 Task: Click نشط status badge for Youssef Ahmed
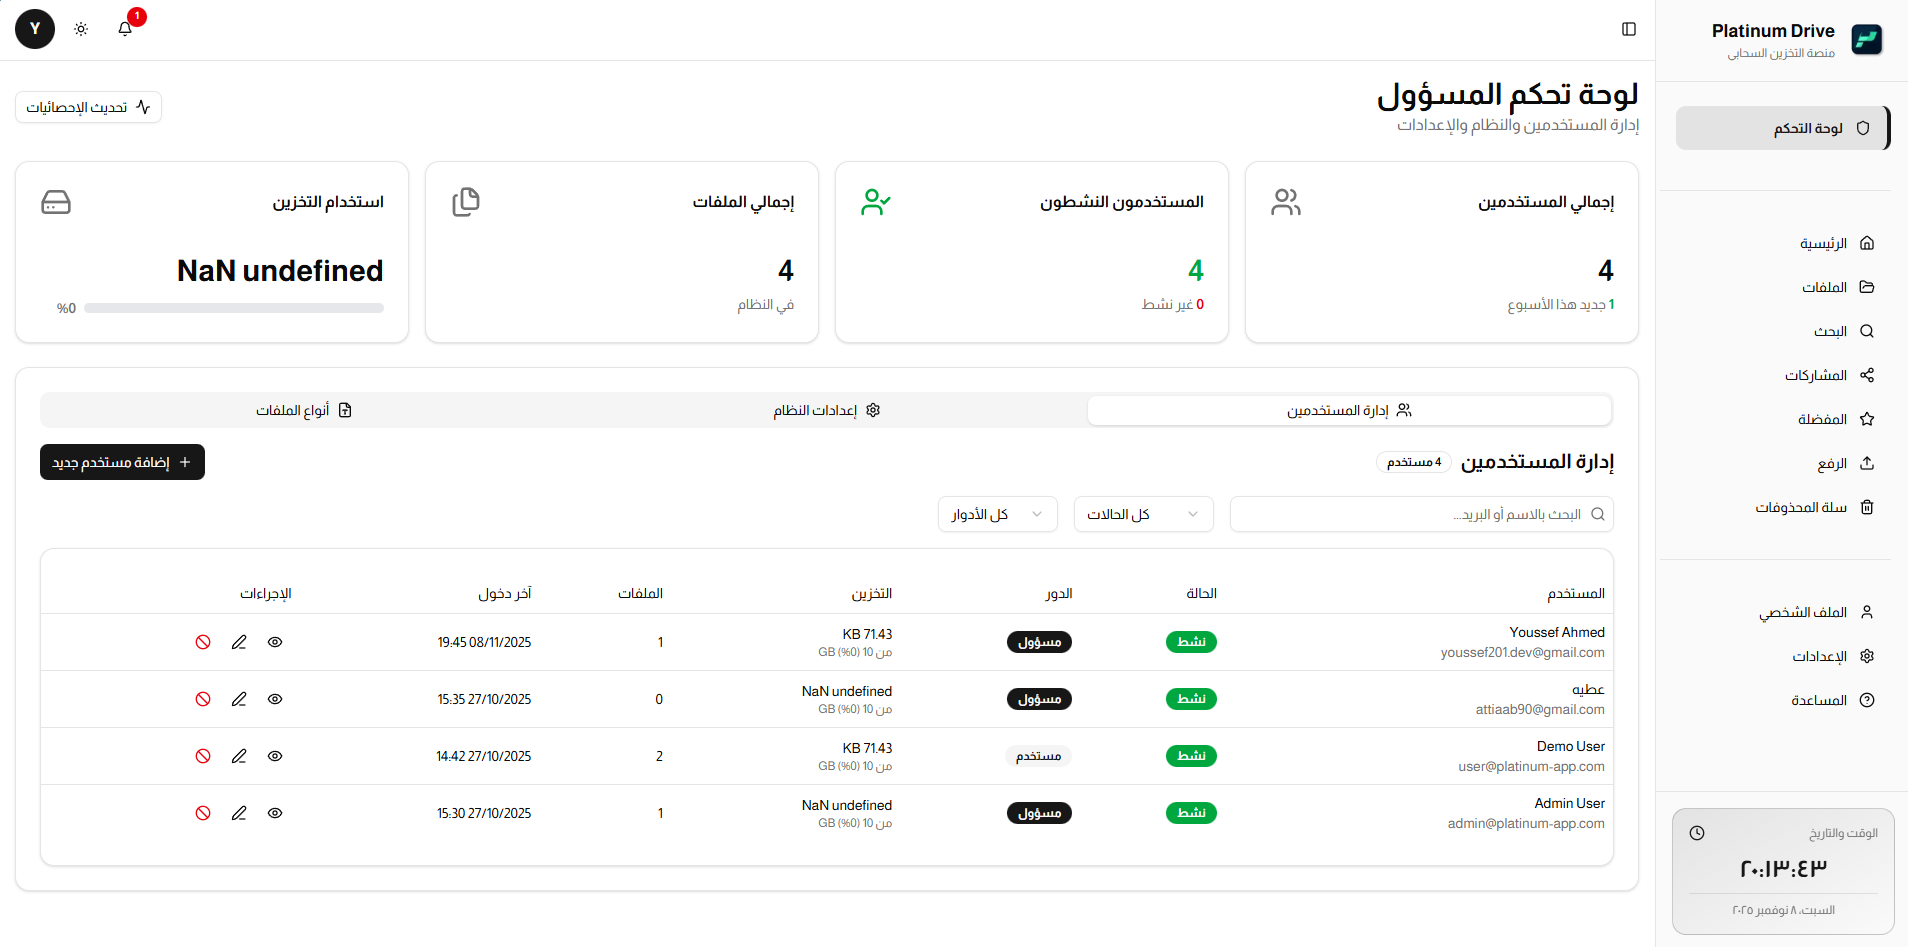[1191, 642]
